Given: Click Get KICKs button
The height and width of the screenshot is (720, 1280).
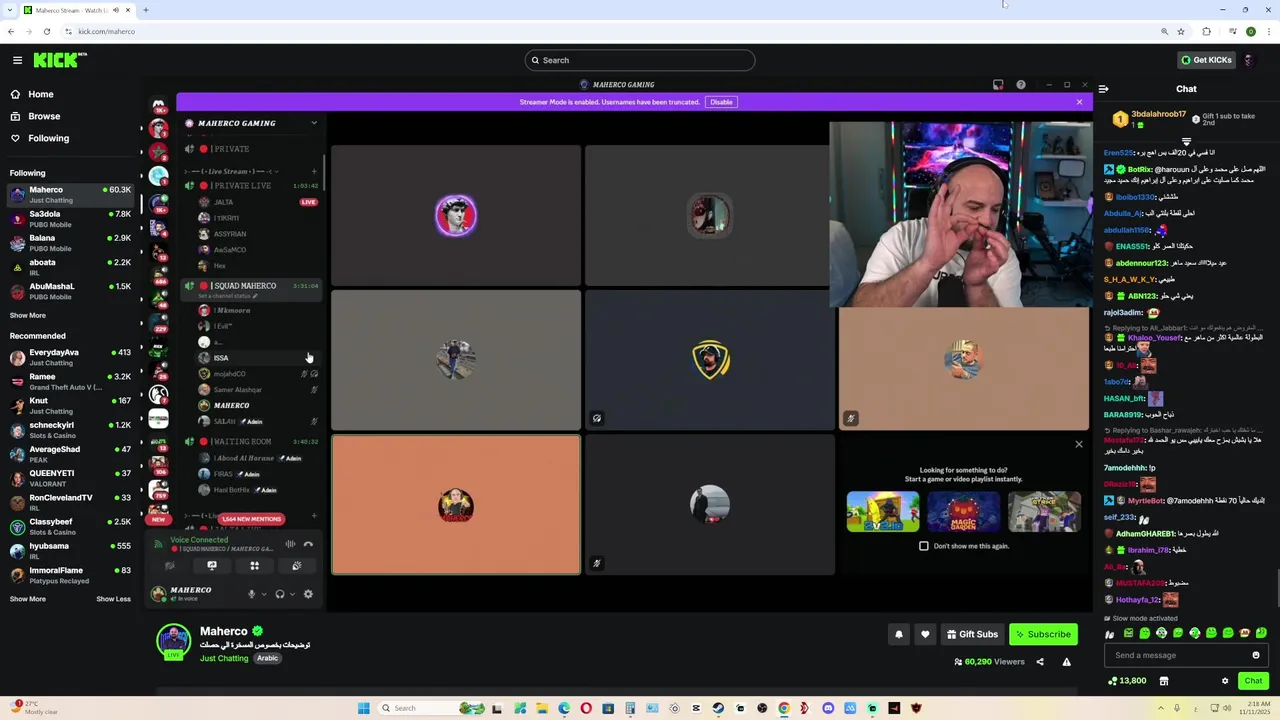Looking at the screenshot, I should (1206, 60).
